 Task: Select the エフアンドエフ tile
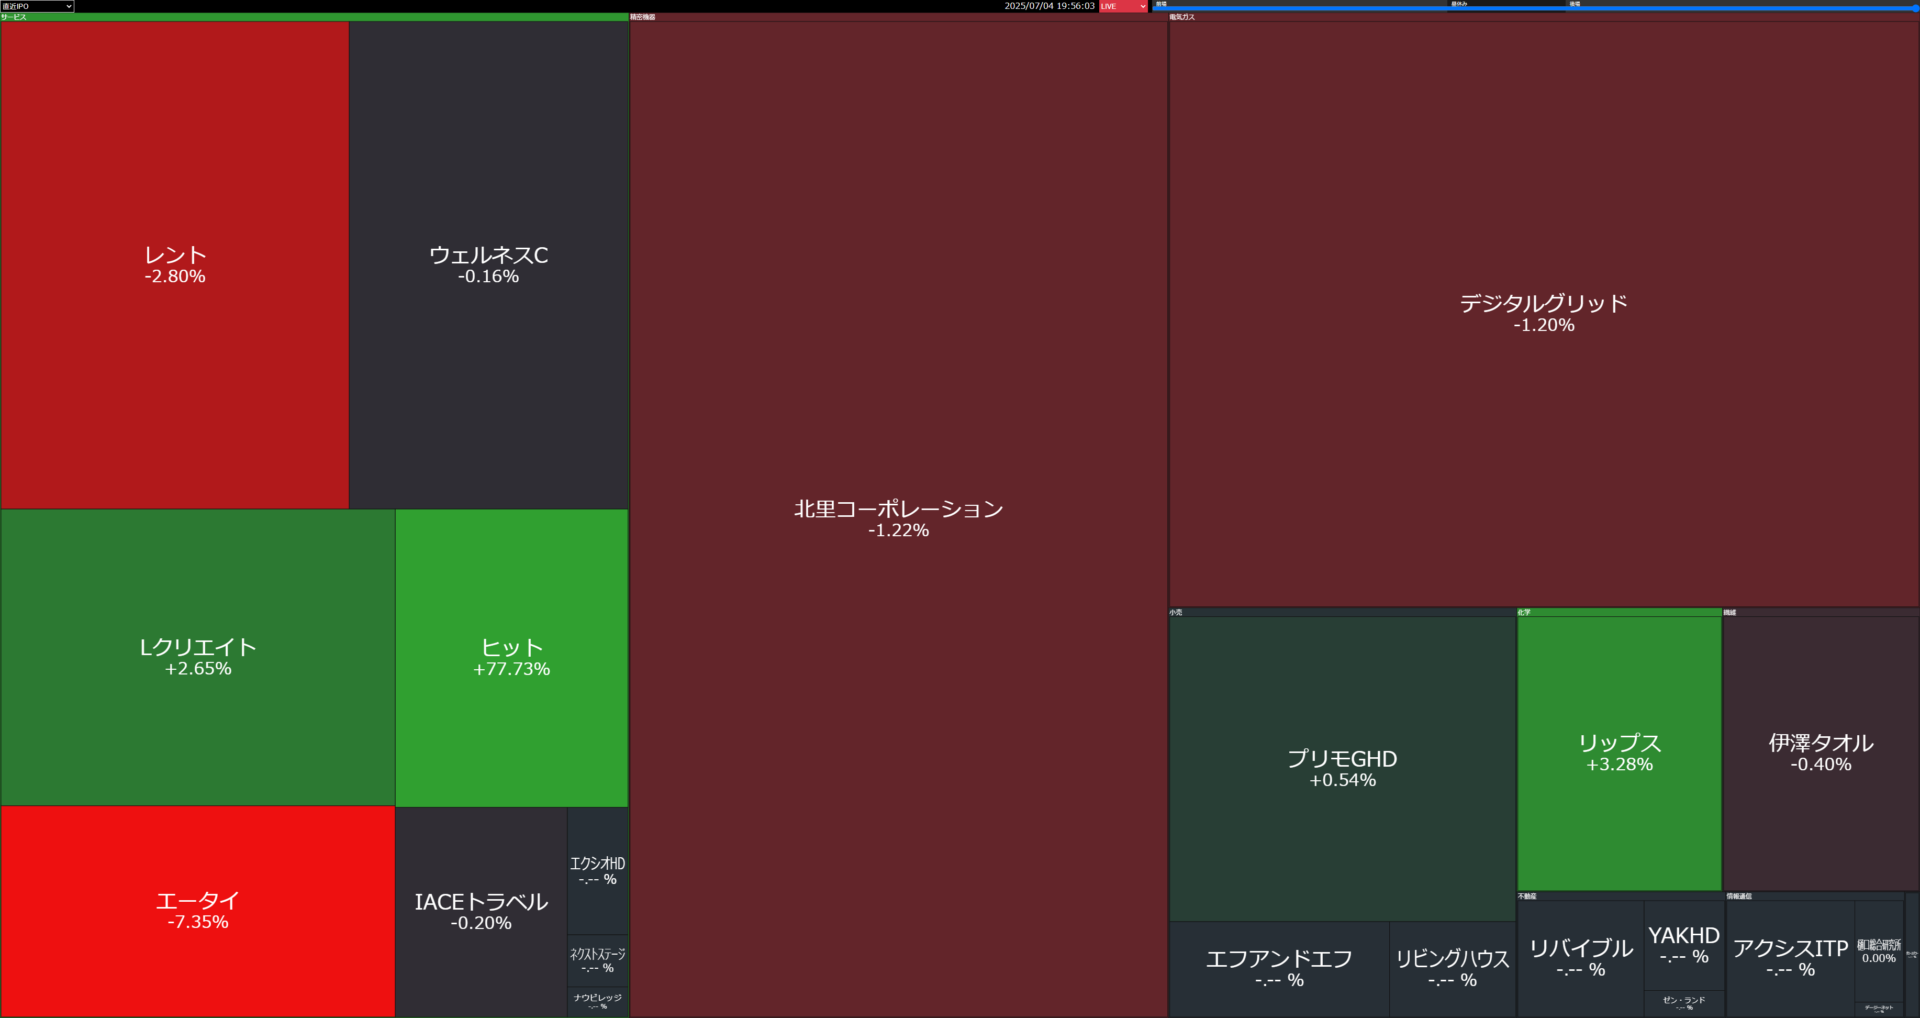(1279, 969)
